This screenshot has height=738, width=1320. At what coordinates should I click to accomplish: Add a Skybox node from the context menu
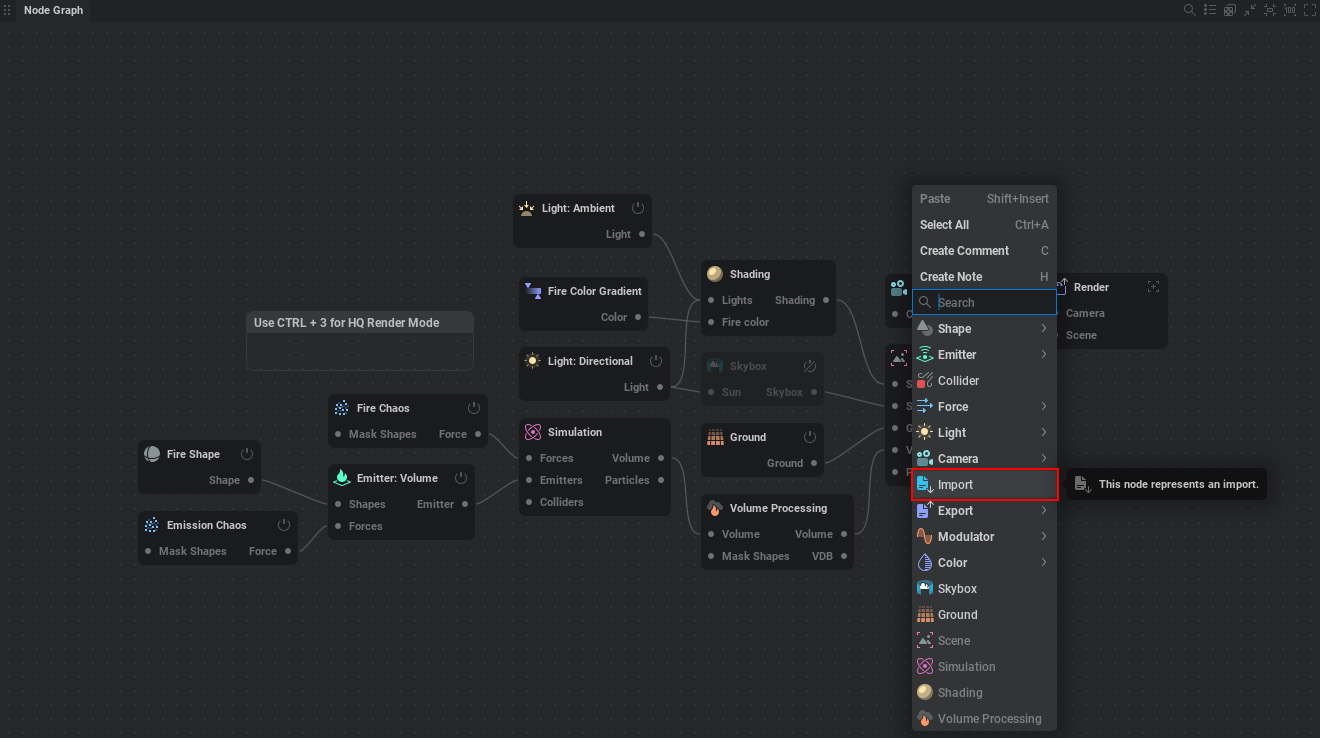click(985, 589)
